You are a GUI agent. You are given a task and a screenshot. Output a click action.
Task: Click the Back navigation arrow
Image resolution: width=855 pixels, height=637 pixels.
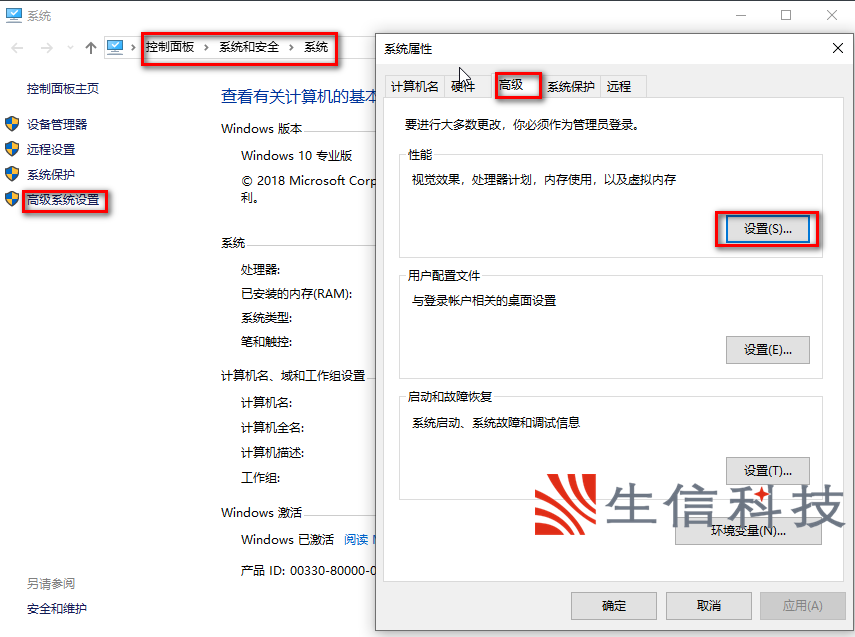(17, 48)
